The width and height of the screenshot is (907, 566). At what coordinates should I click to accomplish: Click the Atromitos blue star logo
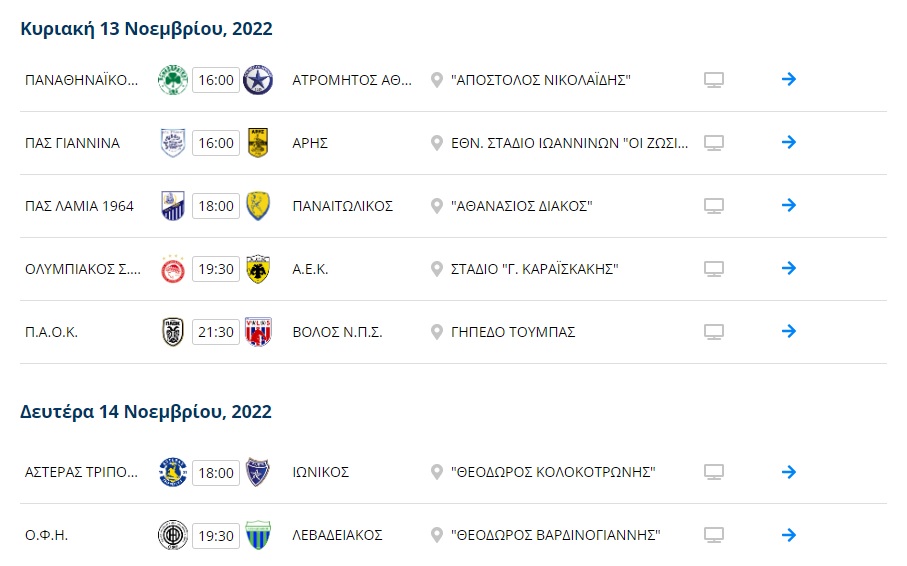point(258,80)
